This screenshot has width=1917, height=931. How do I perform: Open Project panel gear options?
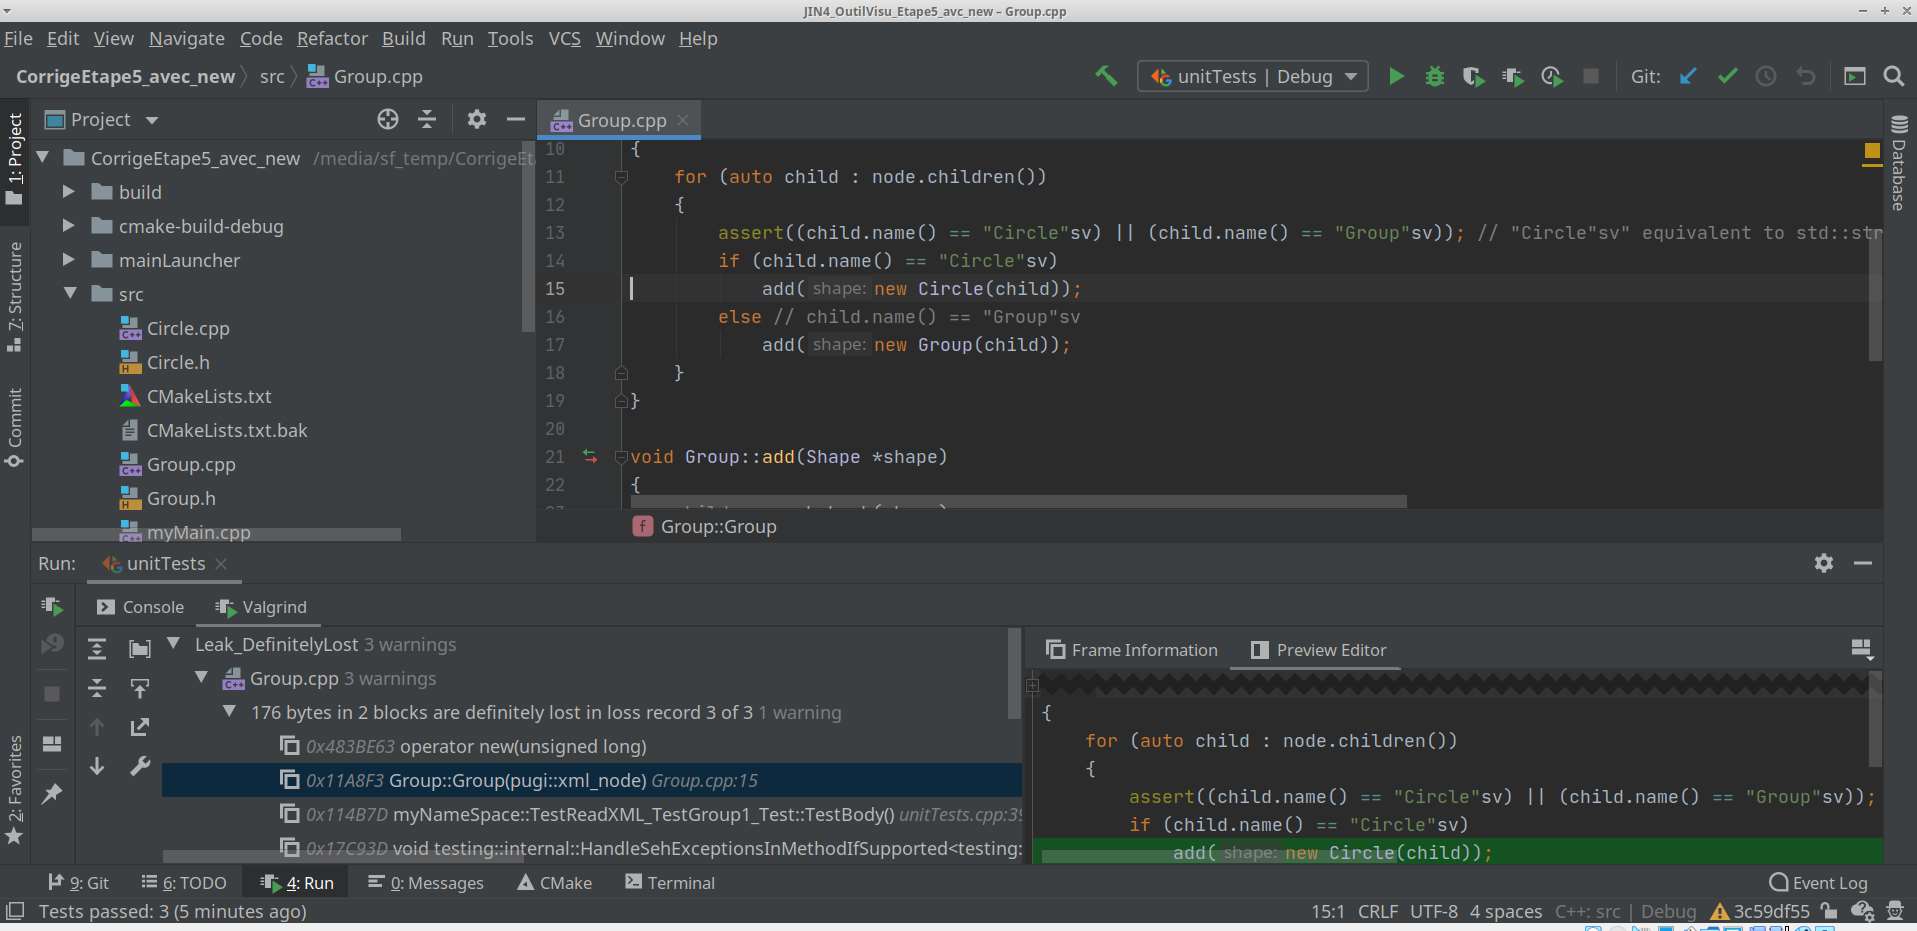tap(477, 120)
